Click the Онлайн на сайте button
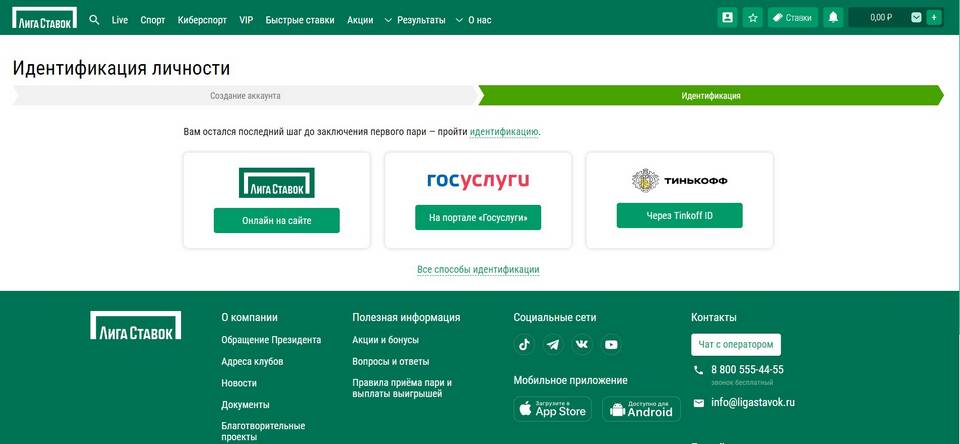Screen dimensions: 960x444 (x=277, y=220)
